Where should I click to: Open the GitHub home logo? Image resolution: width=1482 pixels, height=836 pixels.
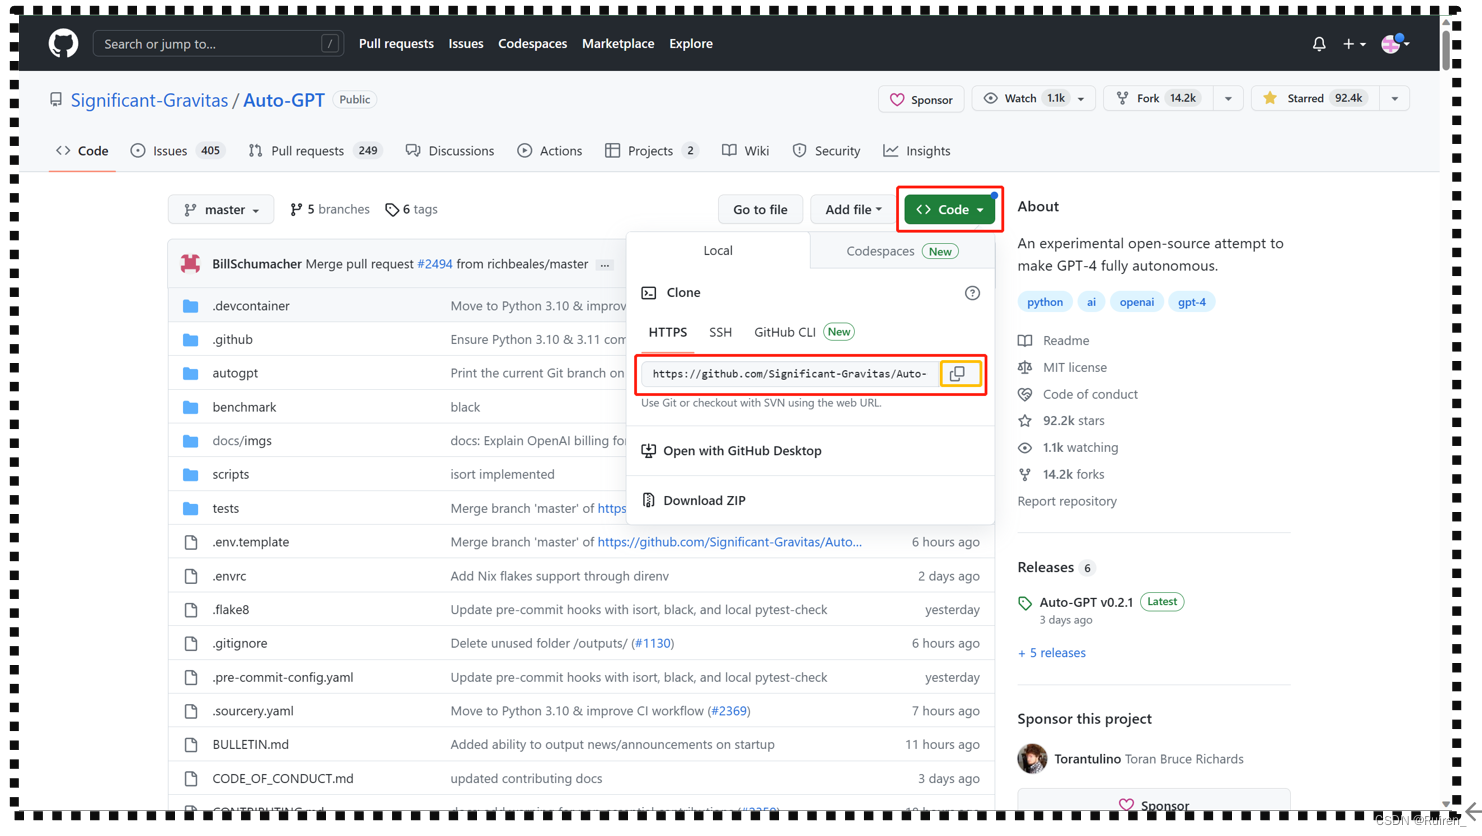point(63,43)
